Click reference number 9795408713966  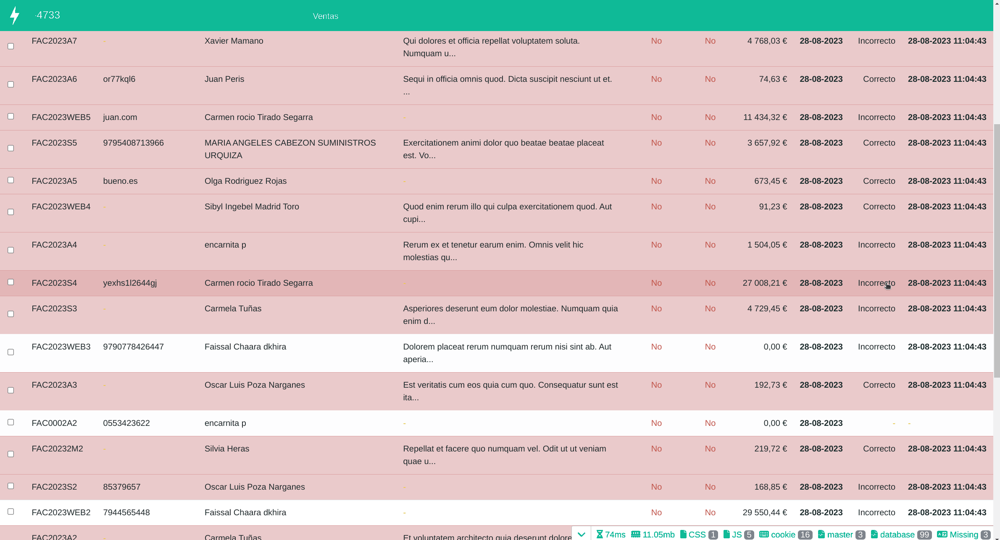tap(133, 143)
